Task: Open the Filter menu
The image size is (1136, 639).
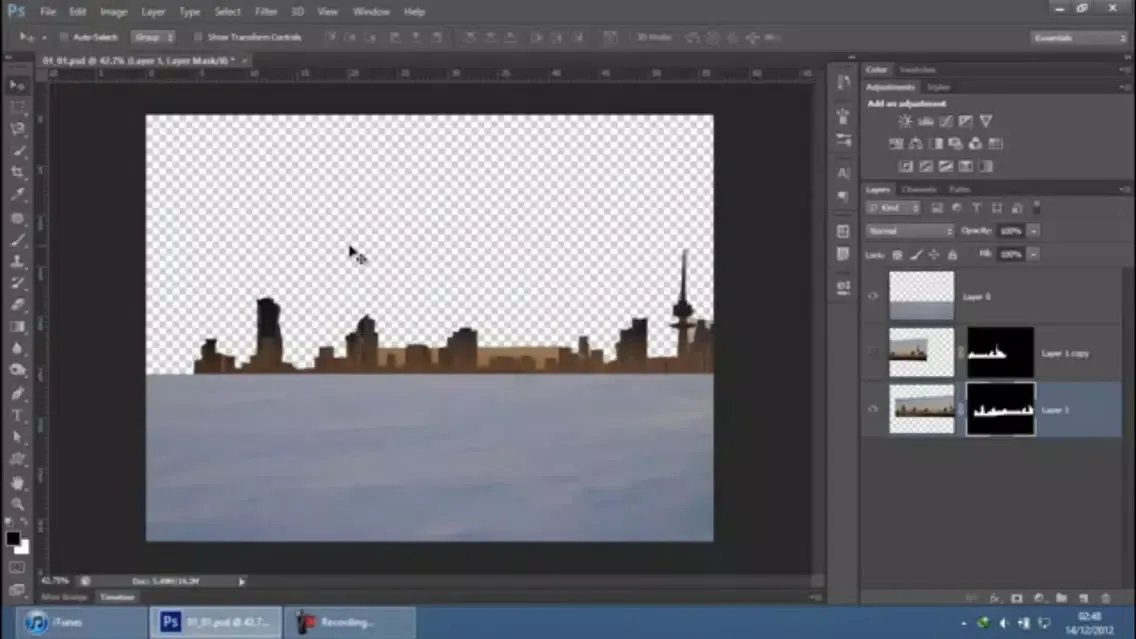Action: (266, 12)
